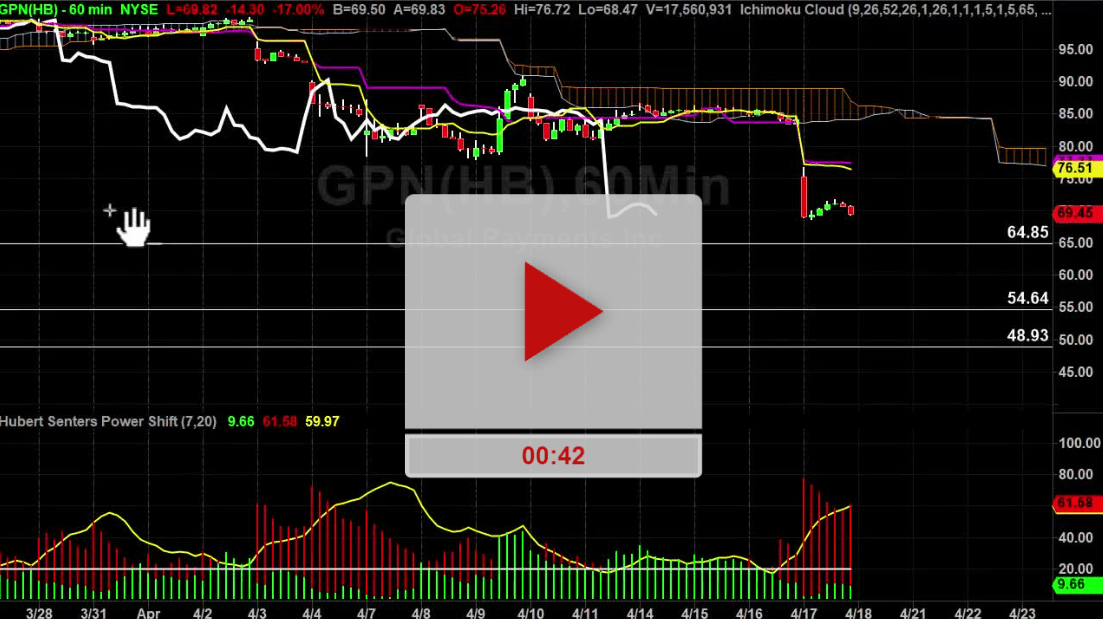Click the red 61.58 indicator value tag
This screenshot has height=619, width=1103.
pyautogui.click(x=1076, y=503)
